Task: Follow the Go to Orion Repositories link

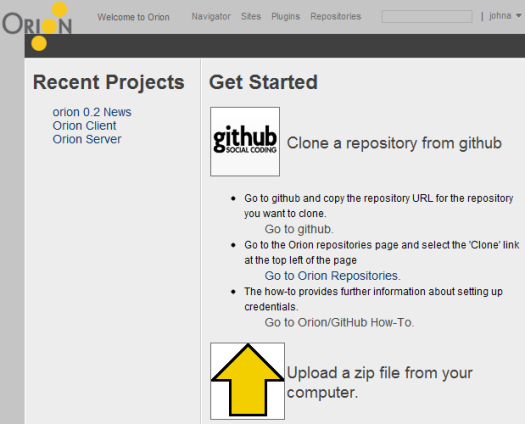Action: [332, 276]
